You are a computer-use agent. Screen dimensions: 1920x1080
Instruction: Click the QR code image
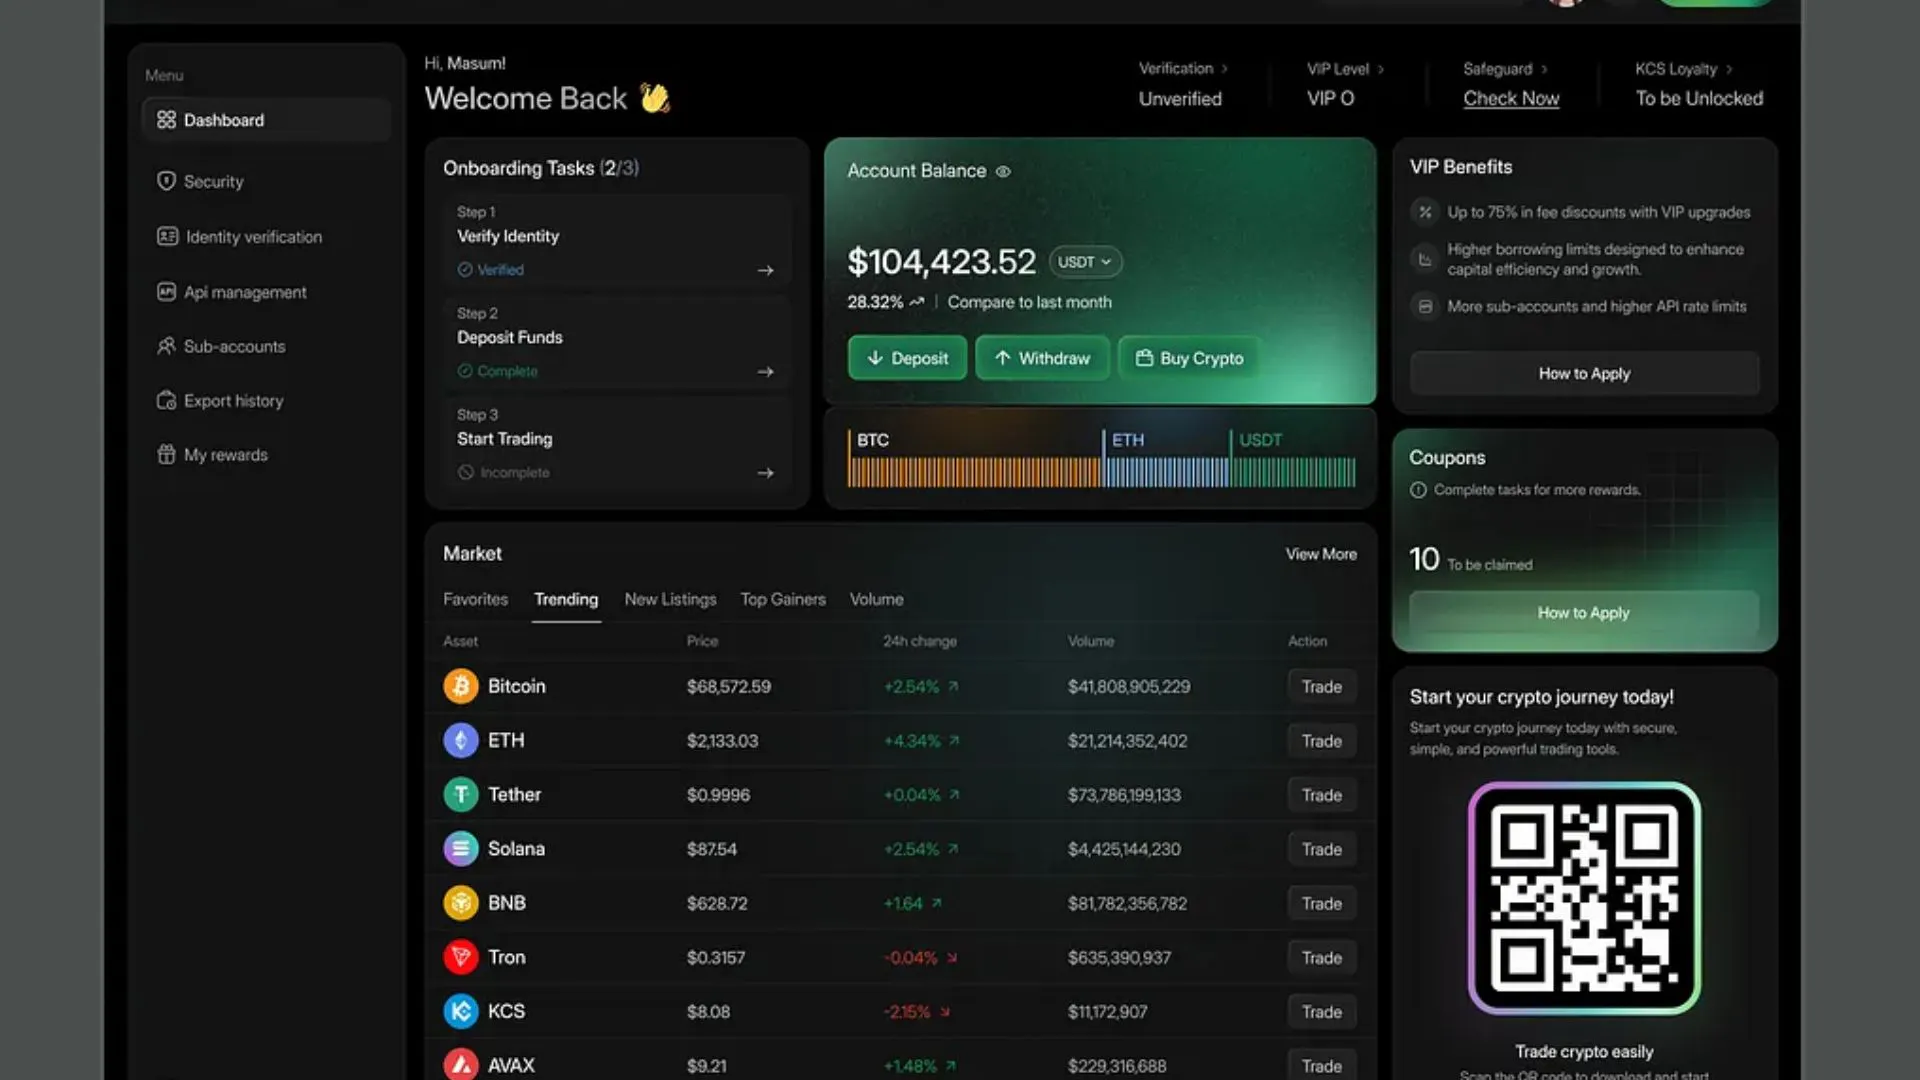pos(1584,898)
